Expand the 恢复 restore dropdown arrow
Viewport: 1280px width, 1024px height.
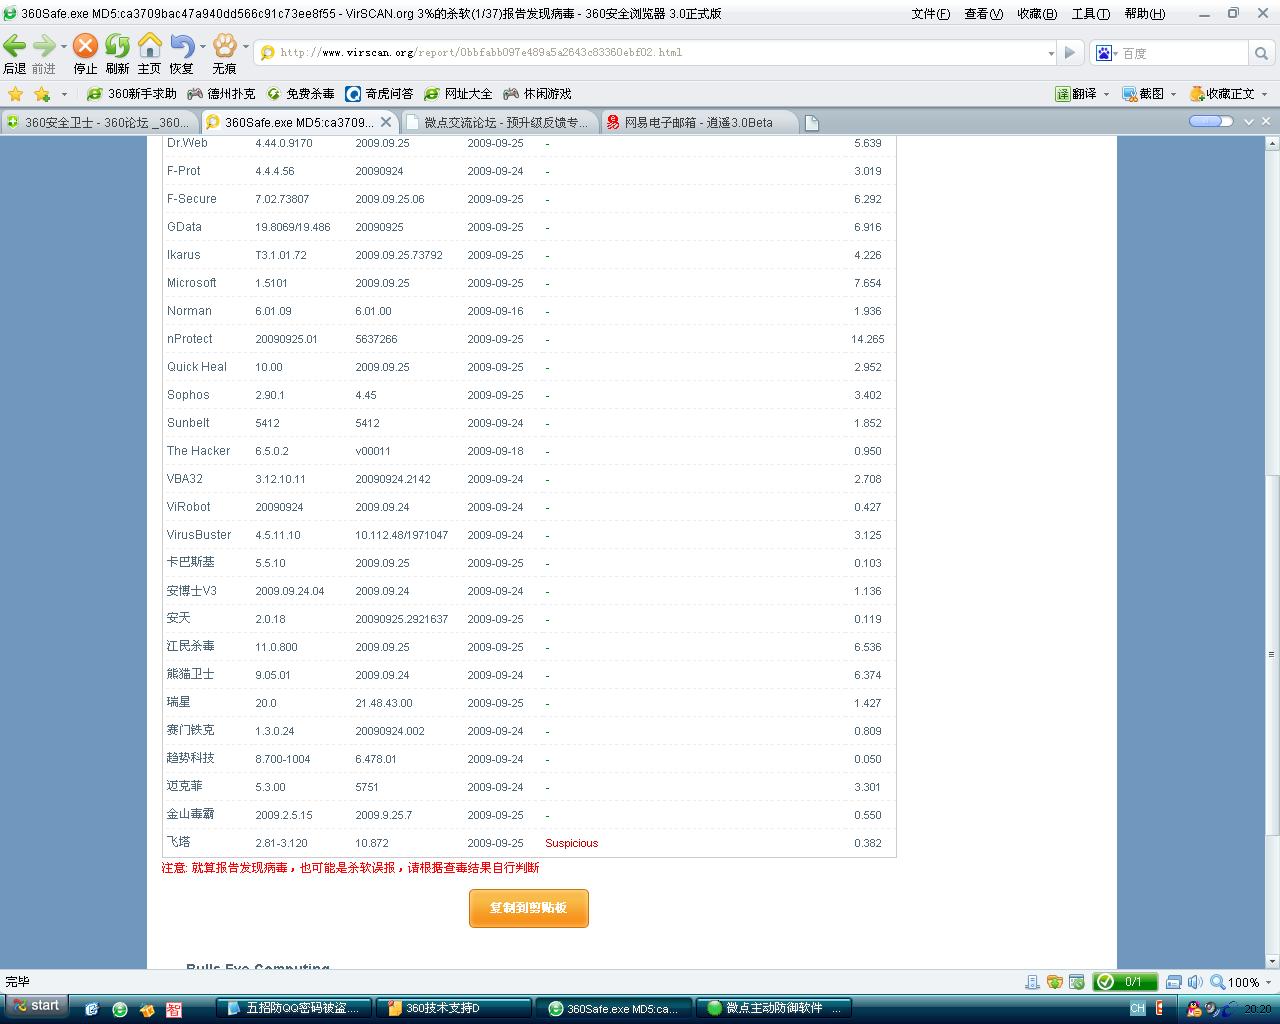click(x=202, y=46)
